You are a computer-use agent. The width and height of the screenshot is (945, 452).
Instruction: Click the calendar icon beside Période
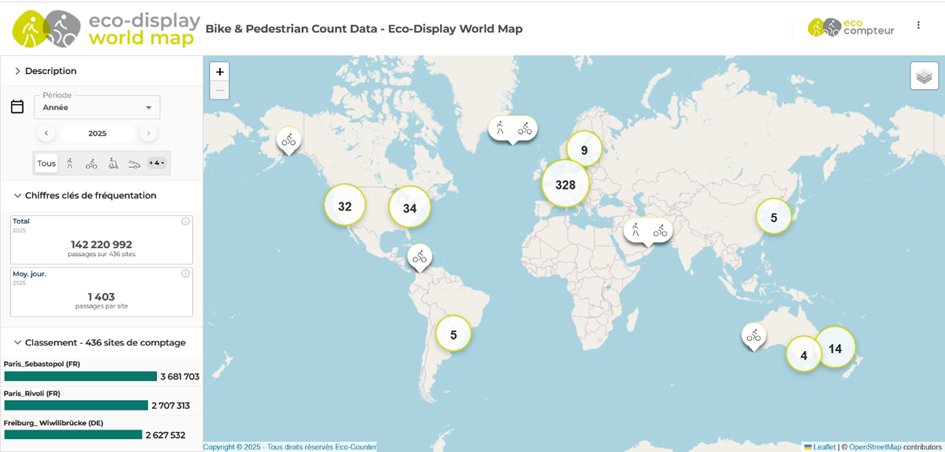point(17,107)
